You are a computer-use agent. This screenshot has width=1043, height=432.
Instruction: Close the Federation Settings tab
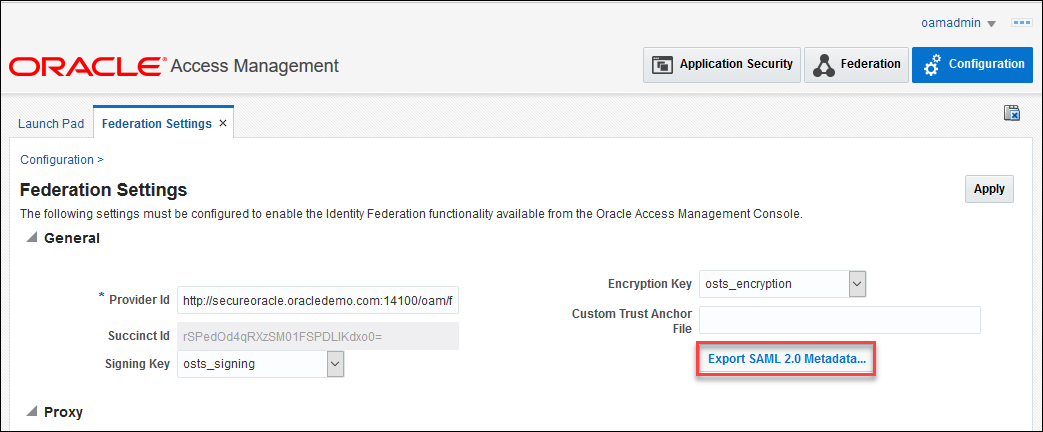223,124
